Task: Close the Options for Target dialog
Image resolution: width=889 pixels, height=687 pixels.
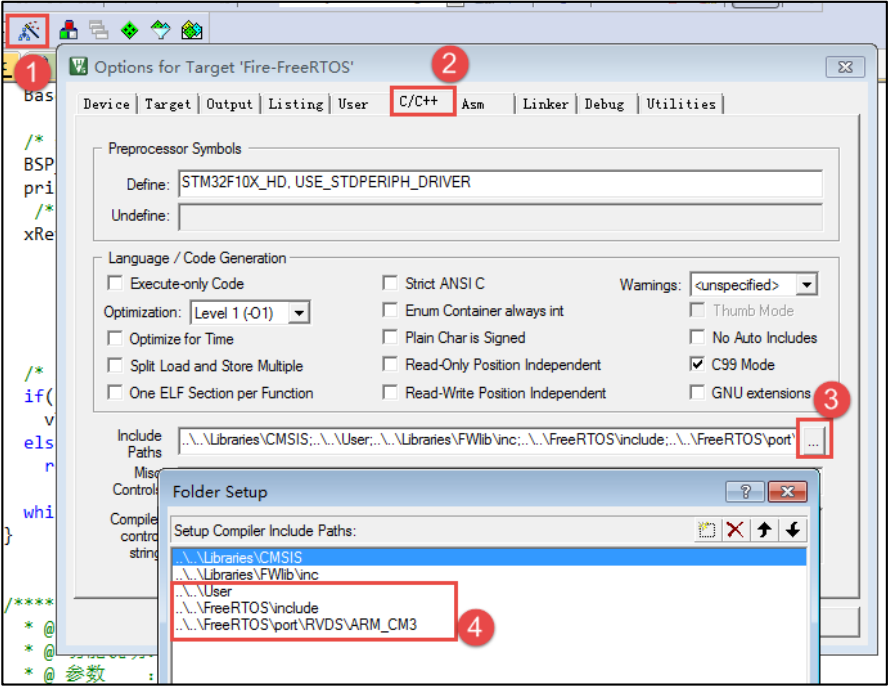Action: coord(845,67)
